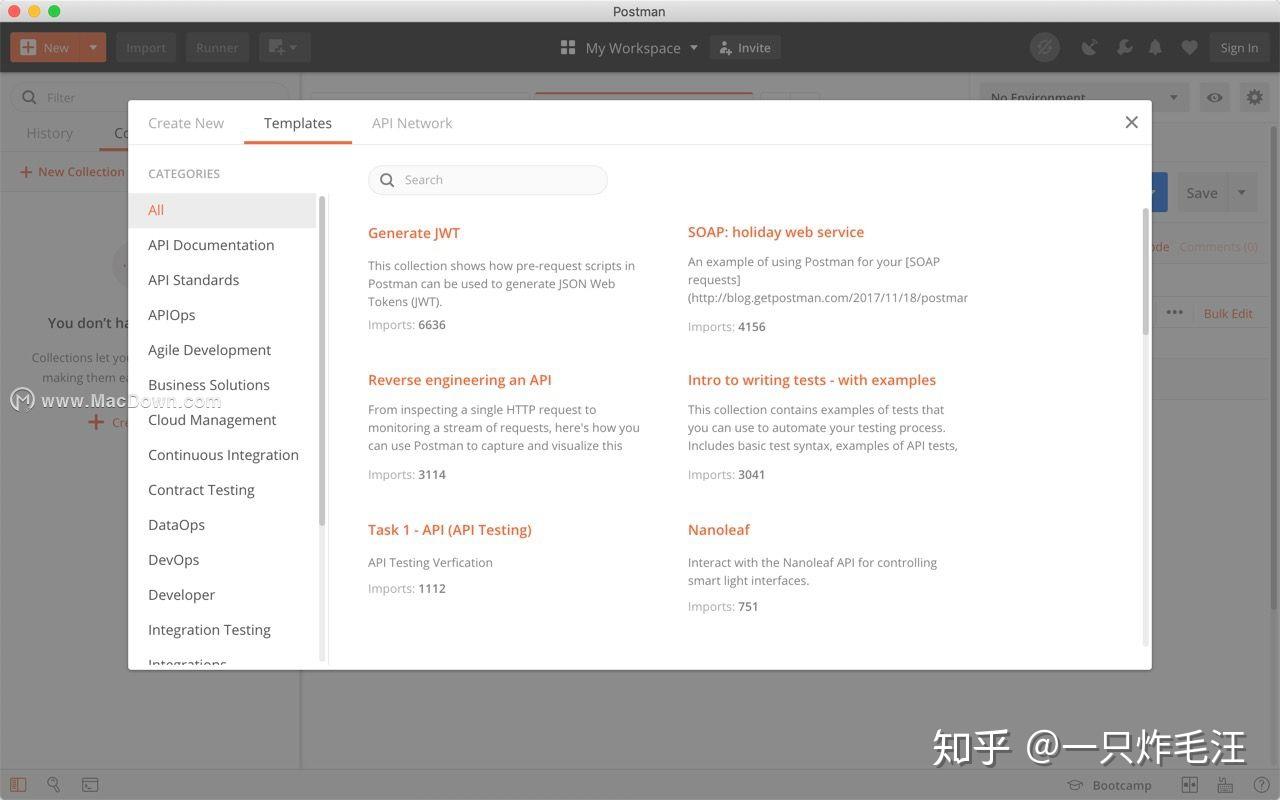Open the wrench settings menu

1124,47
